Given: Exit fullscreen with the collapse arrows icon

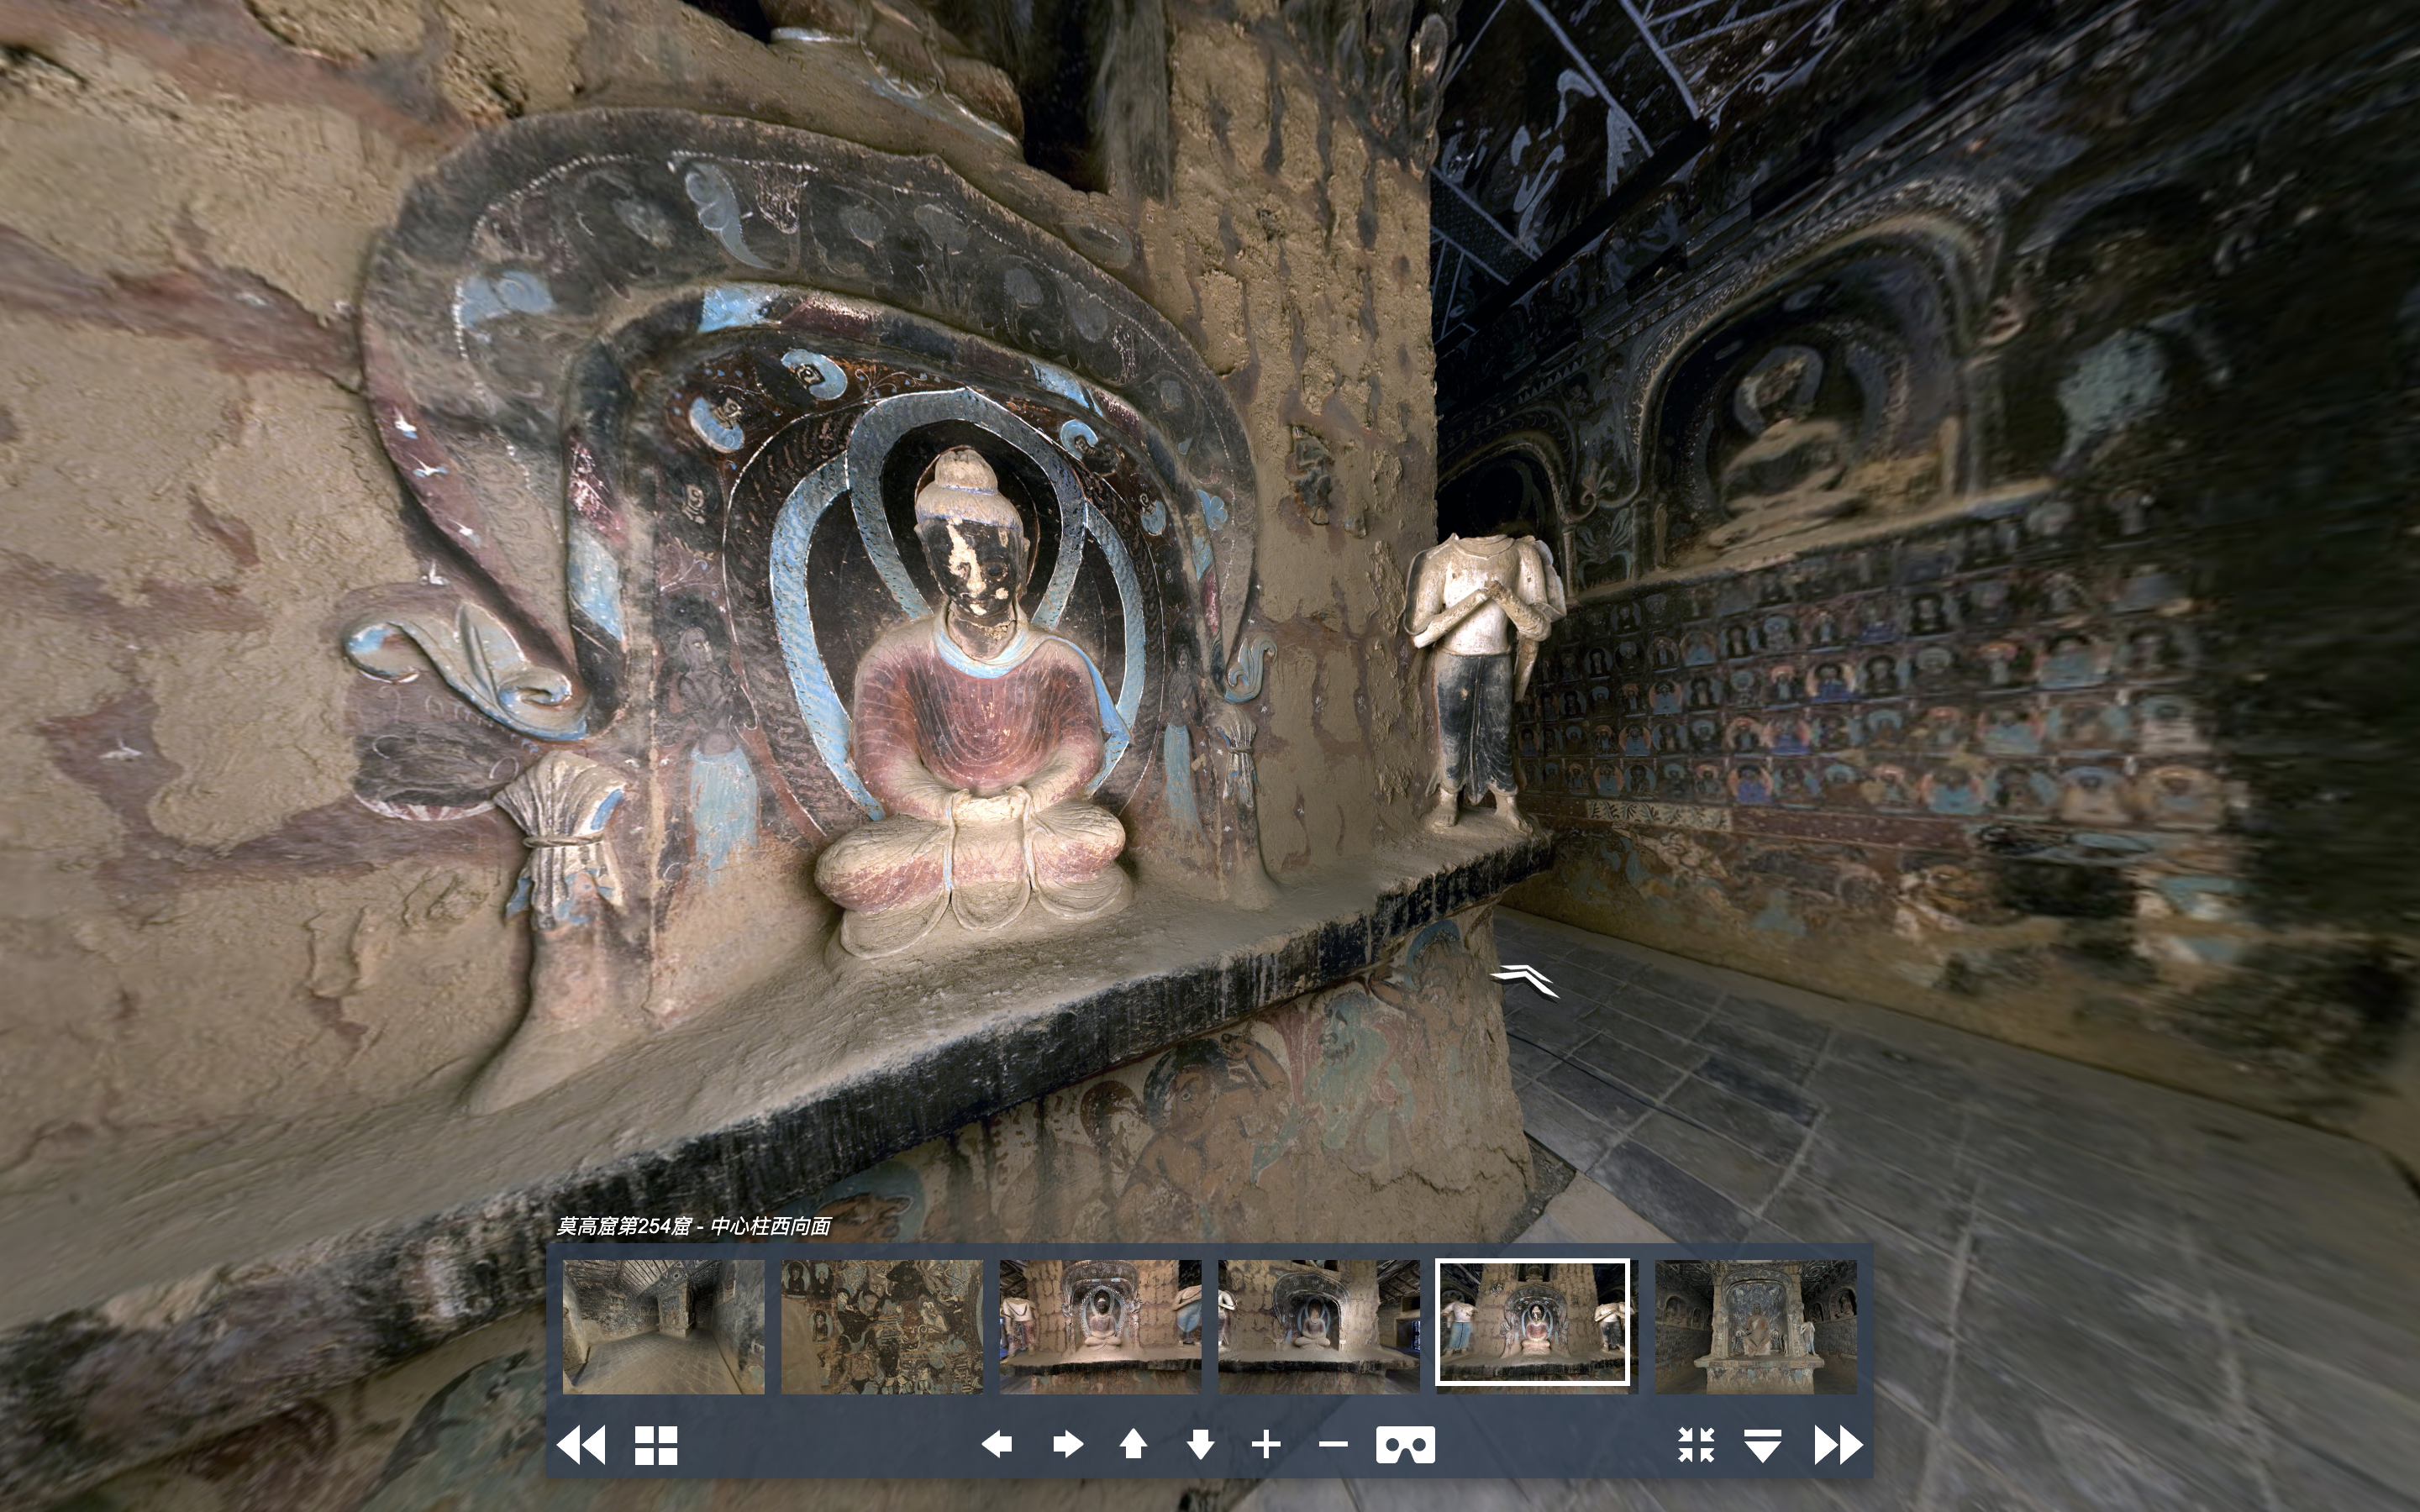Looking at the screenshot, I should (x=1696, y=1445).
